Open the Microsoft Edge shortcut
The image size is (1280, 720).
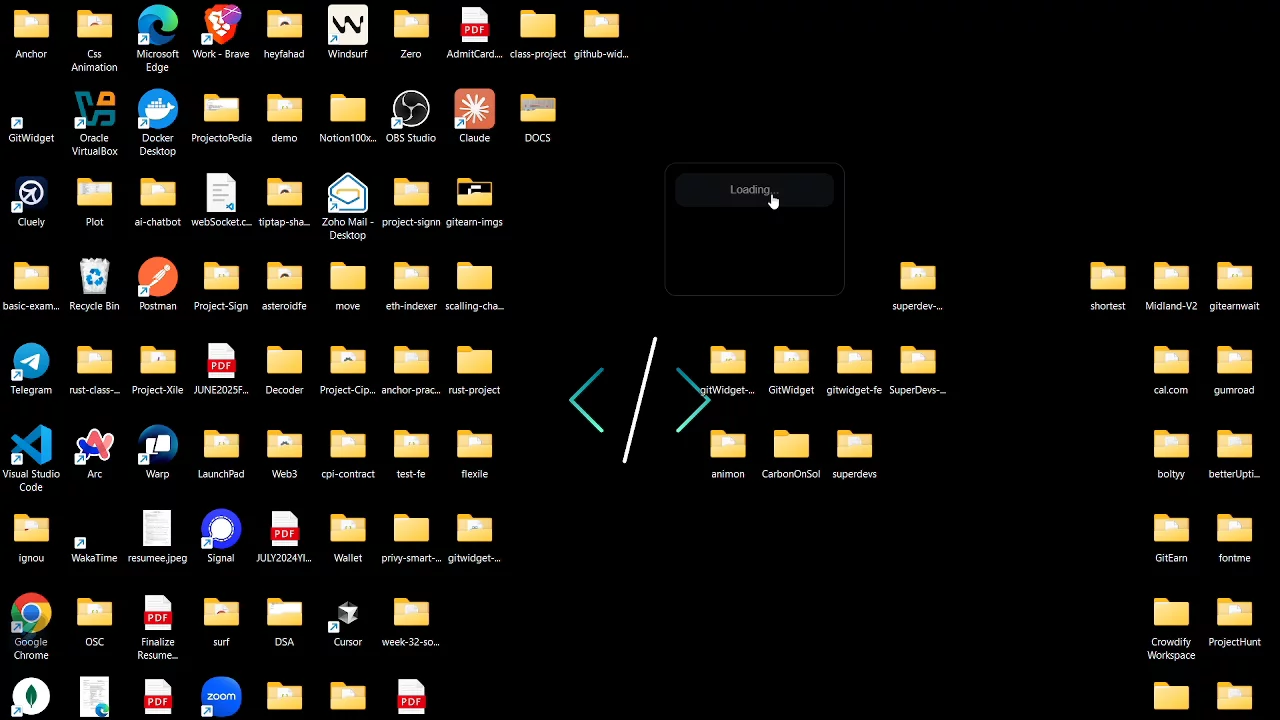(157, 26)
